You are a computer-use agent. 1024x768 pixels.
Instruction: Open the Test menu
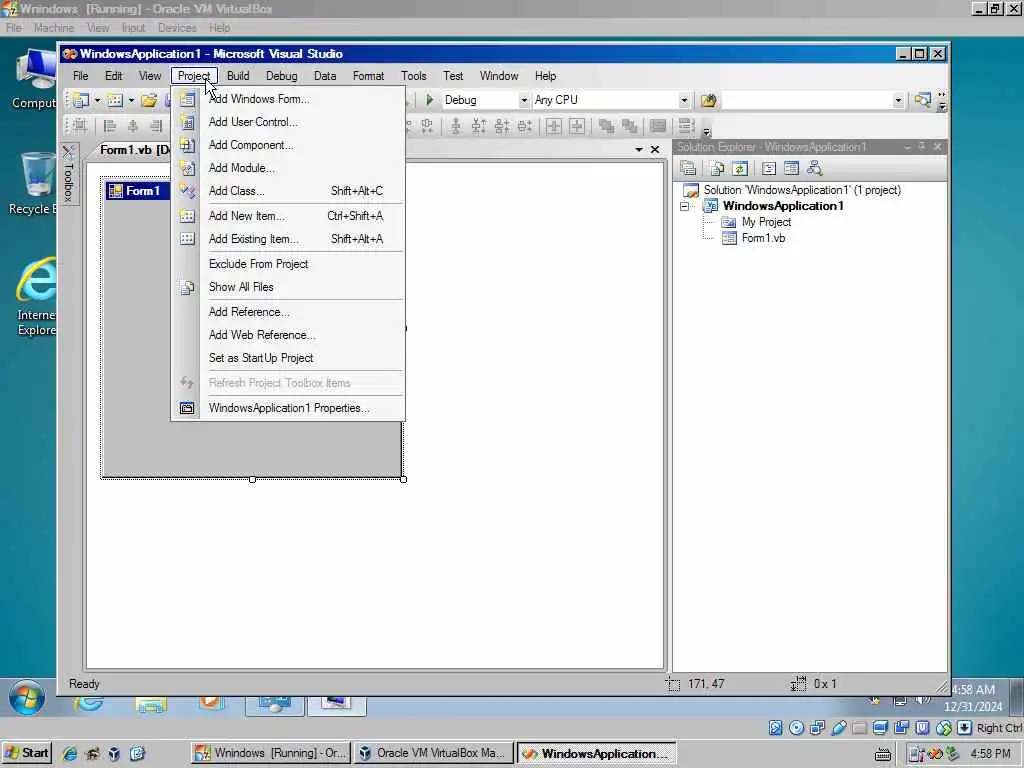(453, 76)
